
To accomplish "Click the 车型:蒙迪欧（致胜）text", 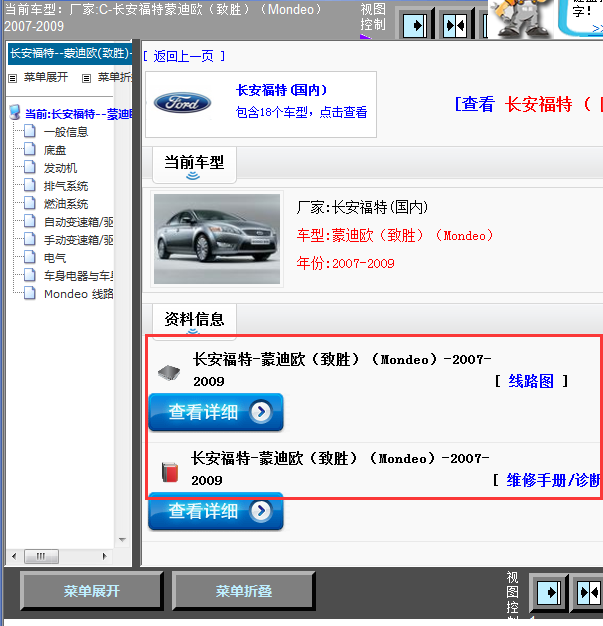I will (x=395, y=236).
